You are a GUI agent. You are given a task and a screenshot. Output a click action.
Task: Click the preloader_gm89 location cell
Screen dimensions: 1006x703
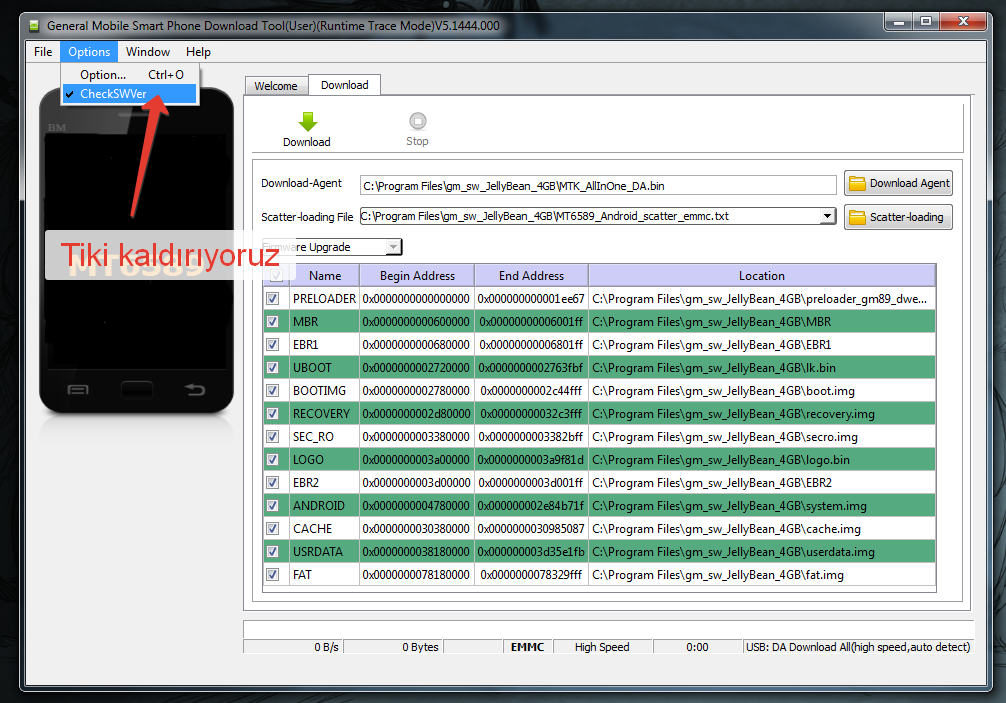click(x=762, y=299)
